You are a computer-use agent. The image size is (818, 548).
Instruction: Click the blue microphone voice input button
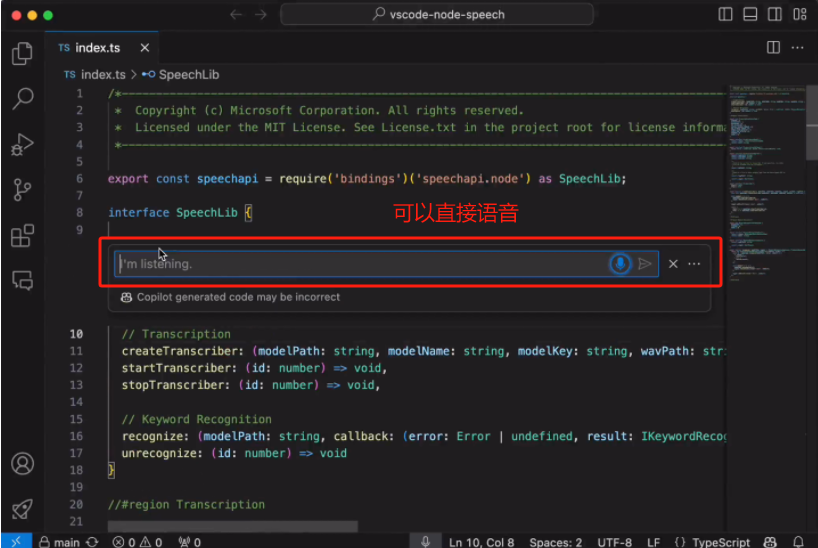click(x=620, y=264)
